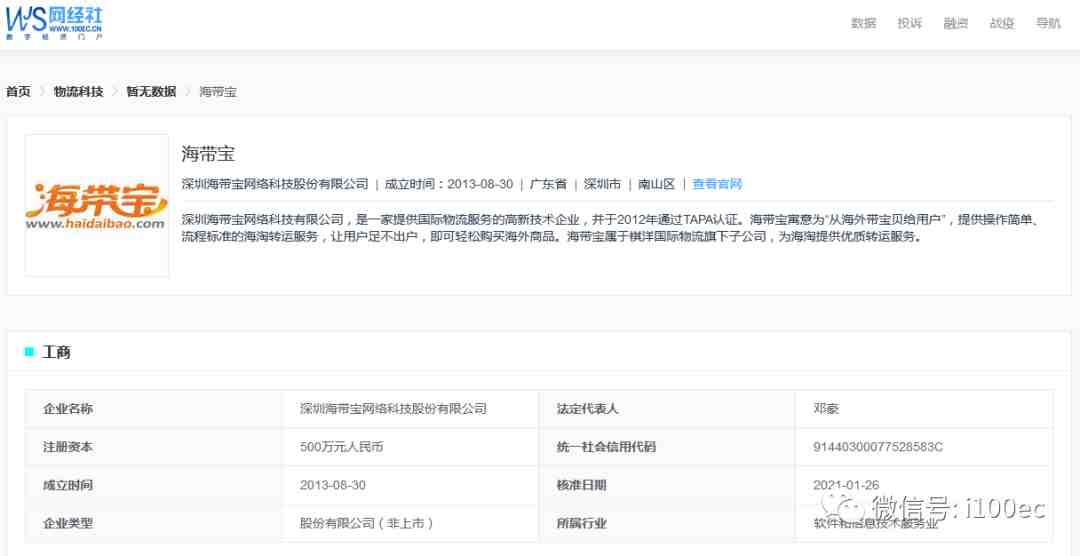Click the 工商 section heading
This screenshot has height=556, width=1080.
(x=56, y=352)
